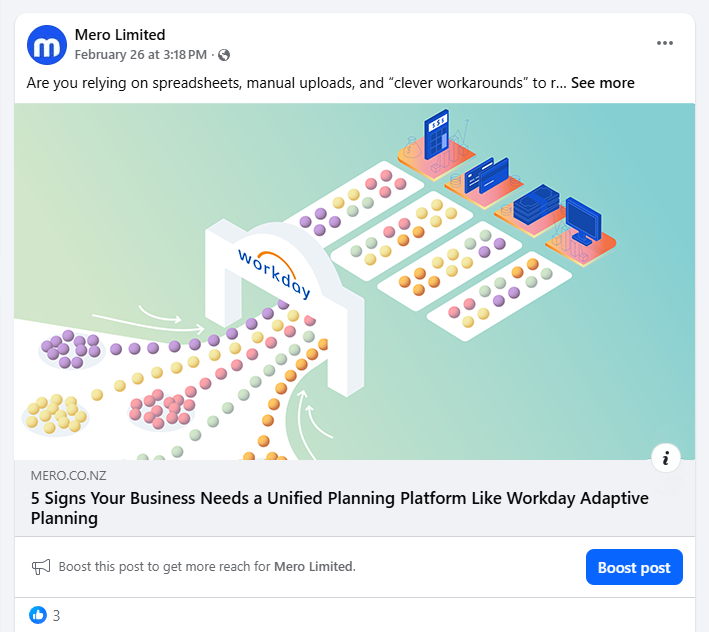Click the Mero Limited profile picture
This screenshot has height=632, width=709.
pyautogui.click(x=47, y=45)
